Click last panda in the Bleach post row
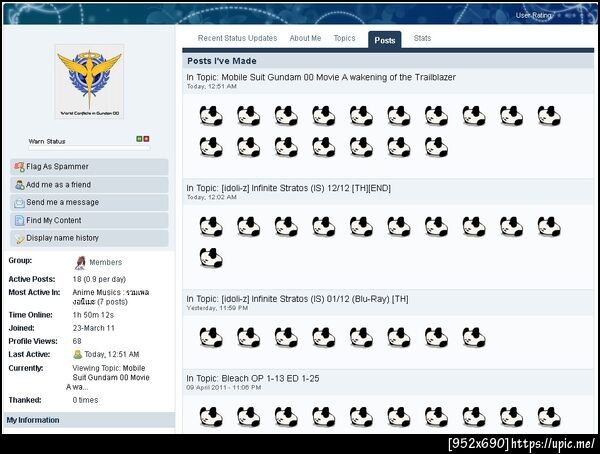 [x=549, y=417]
